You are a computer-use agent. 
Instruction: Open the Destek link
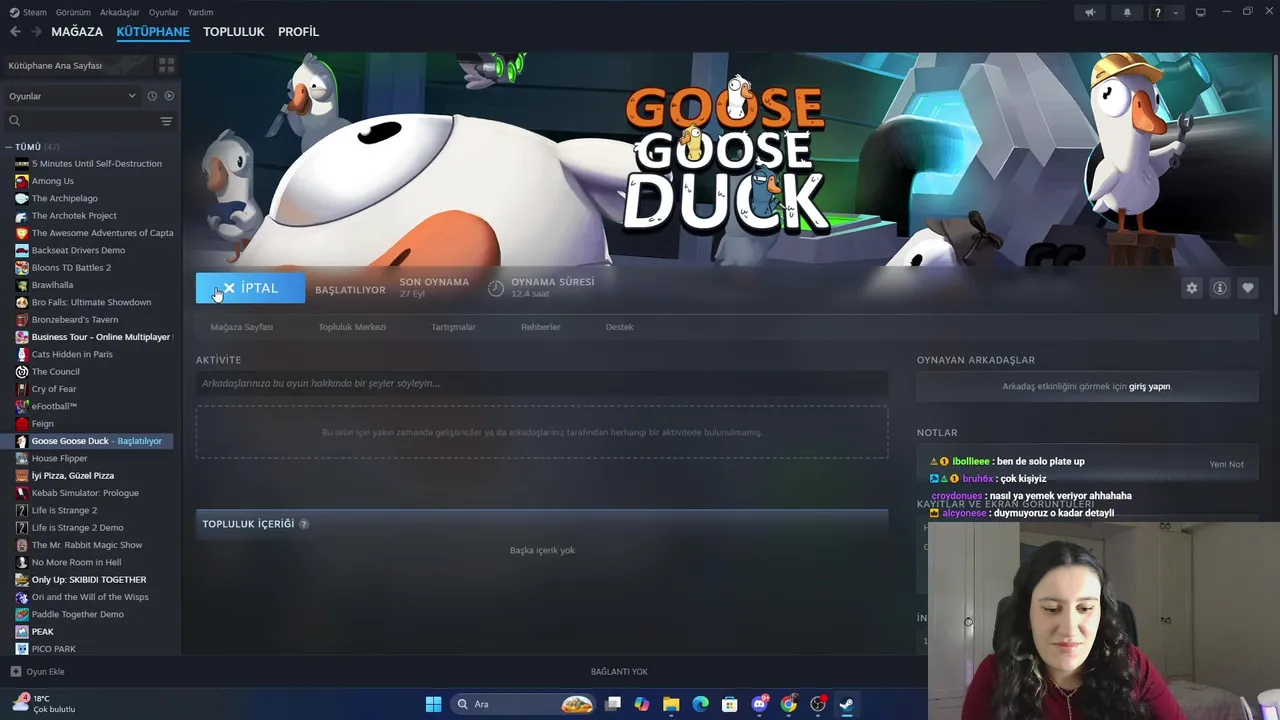(619, 327)
